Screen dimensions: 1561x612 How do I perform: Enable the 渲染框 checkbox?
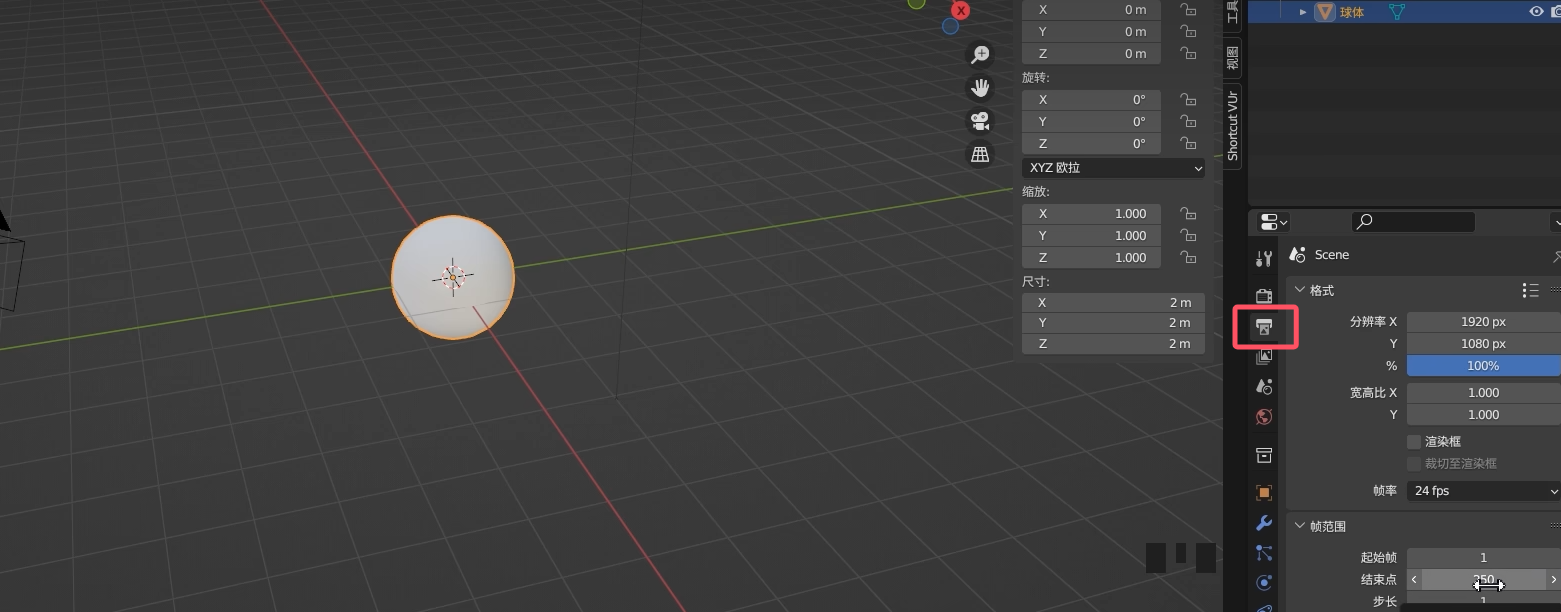point(1414,442)
